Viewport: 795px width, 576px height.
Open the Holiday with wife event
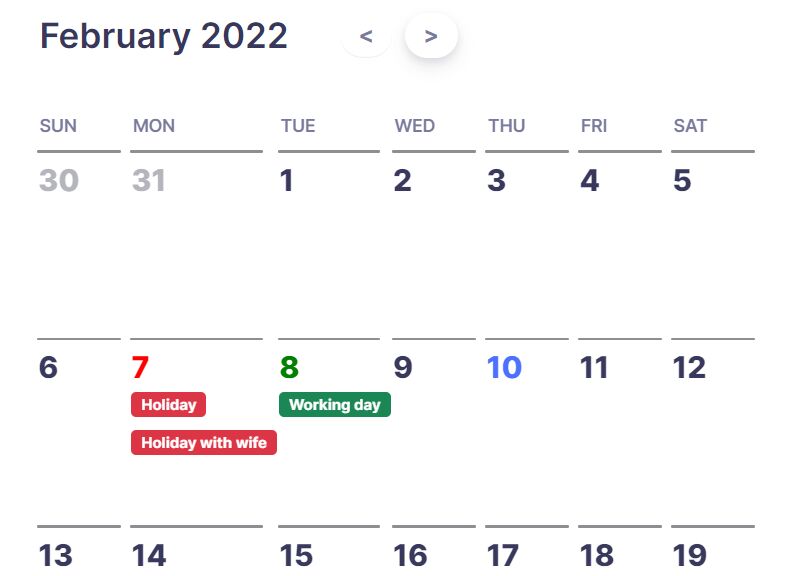(204, 443)
